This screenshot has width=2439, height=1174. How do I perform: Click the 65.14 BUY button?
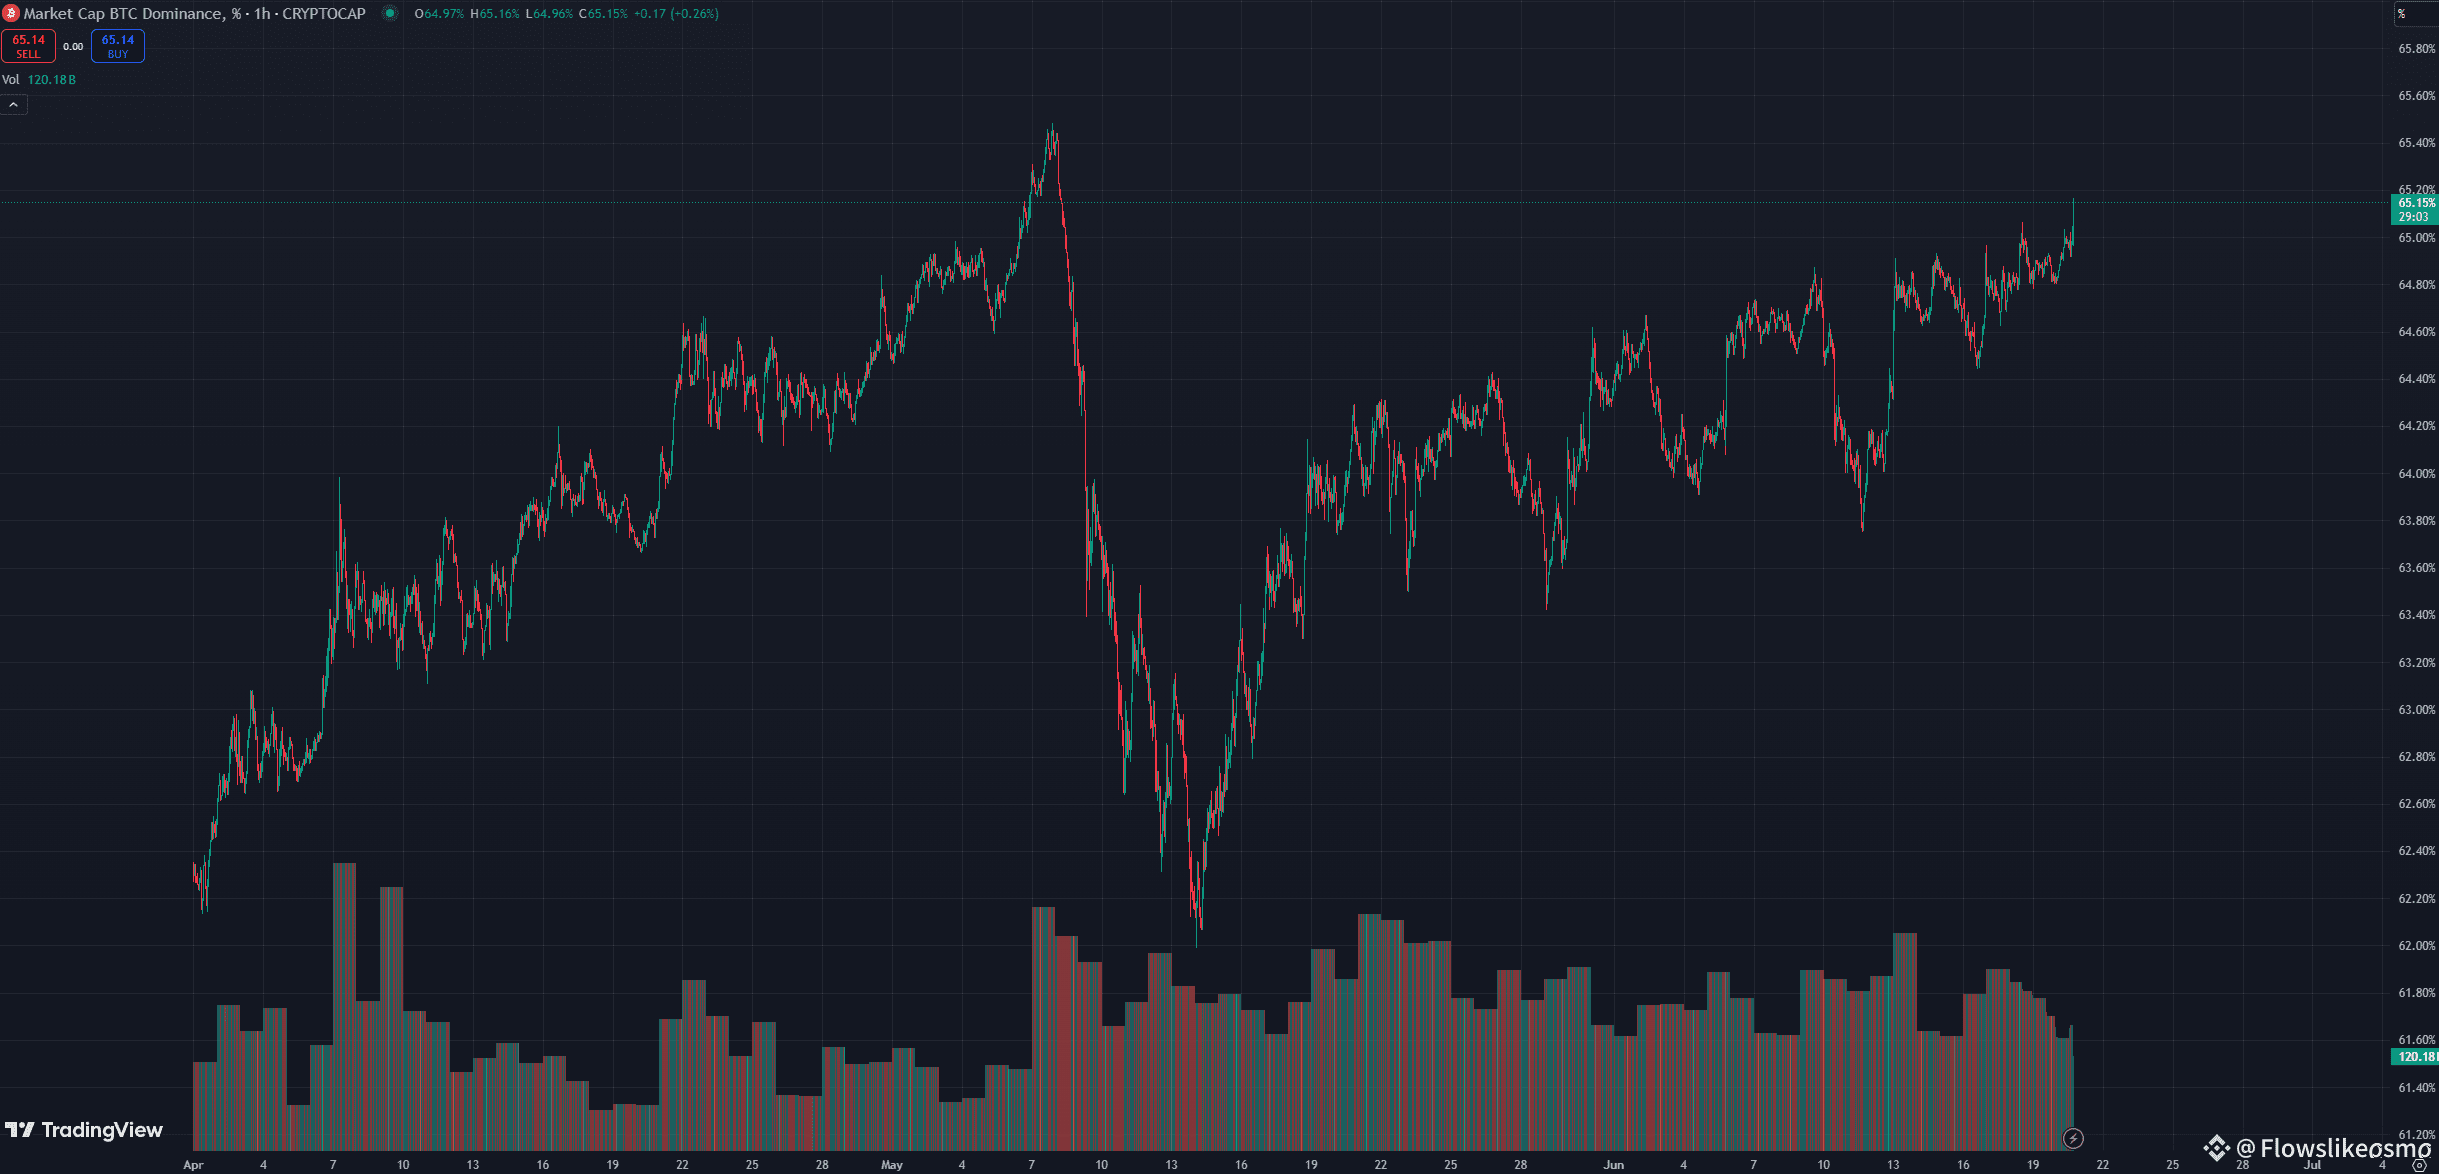click(x=118, y=46)
